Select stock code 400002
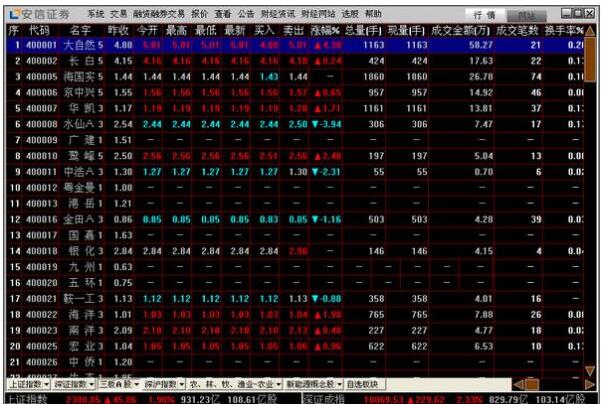 tap(41, 61)
